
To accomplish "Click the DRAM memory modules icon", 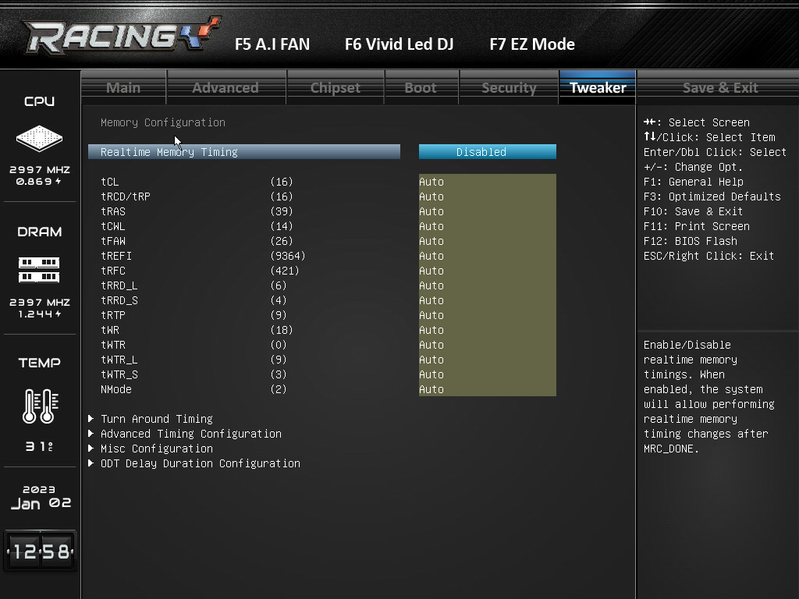I will pos(39,269).
